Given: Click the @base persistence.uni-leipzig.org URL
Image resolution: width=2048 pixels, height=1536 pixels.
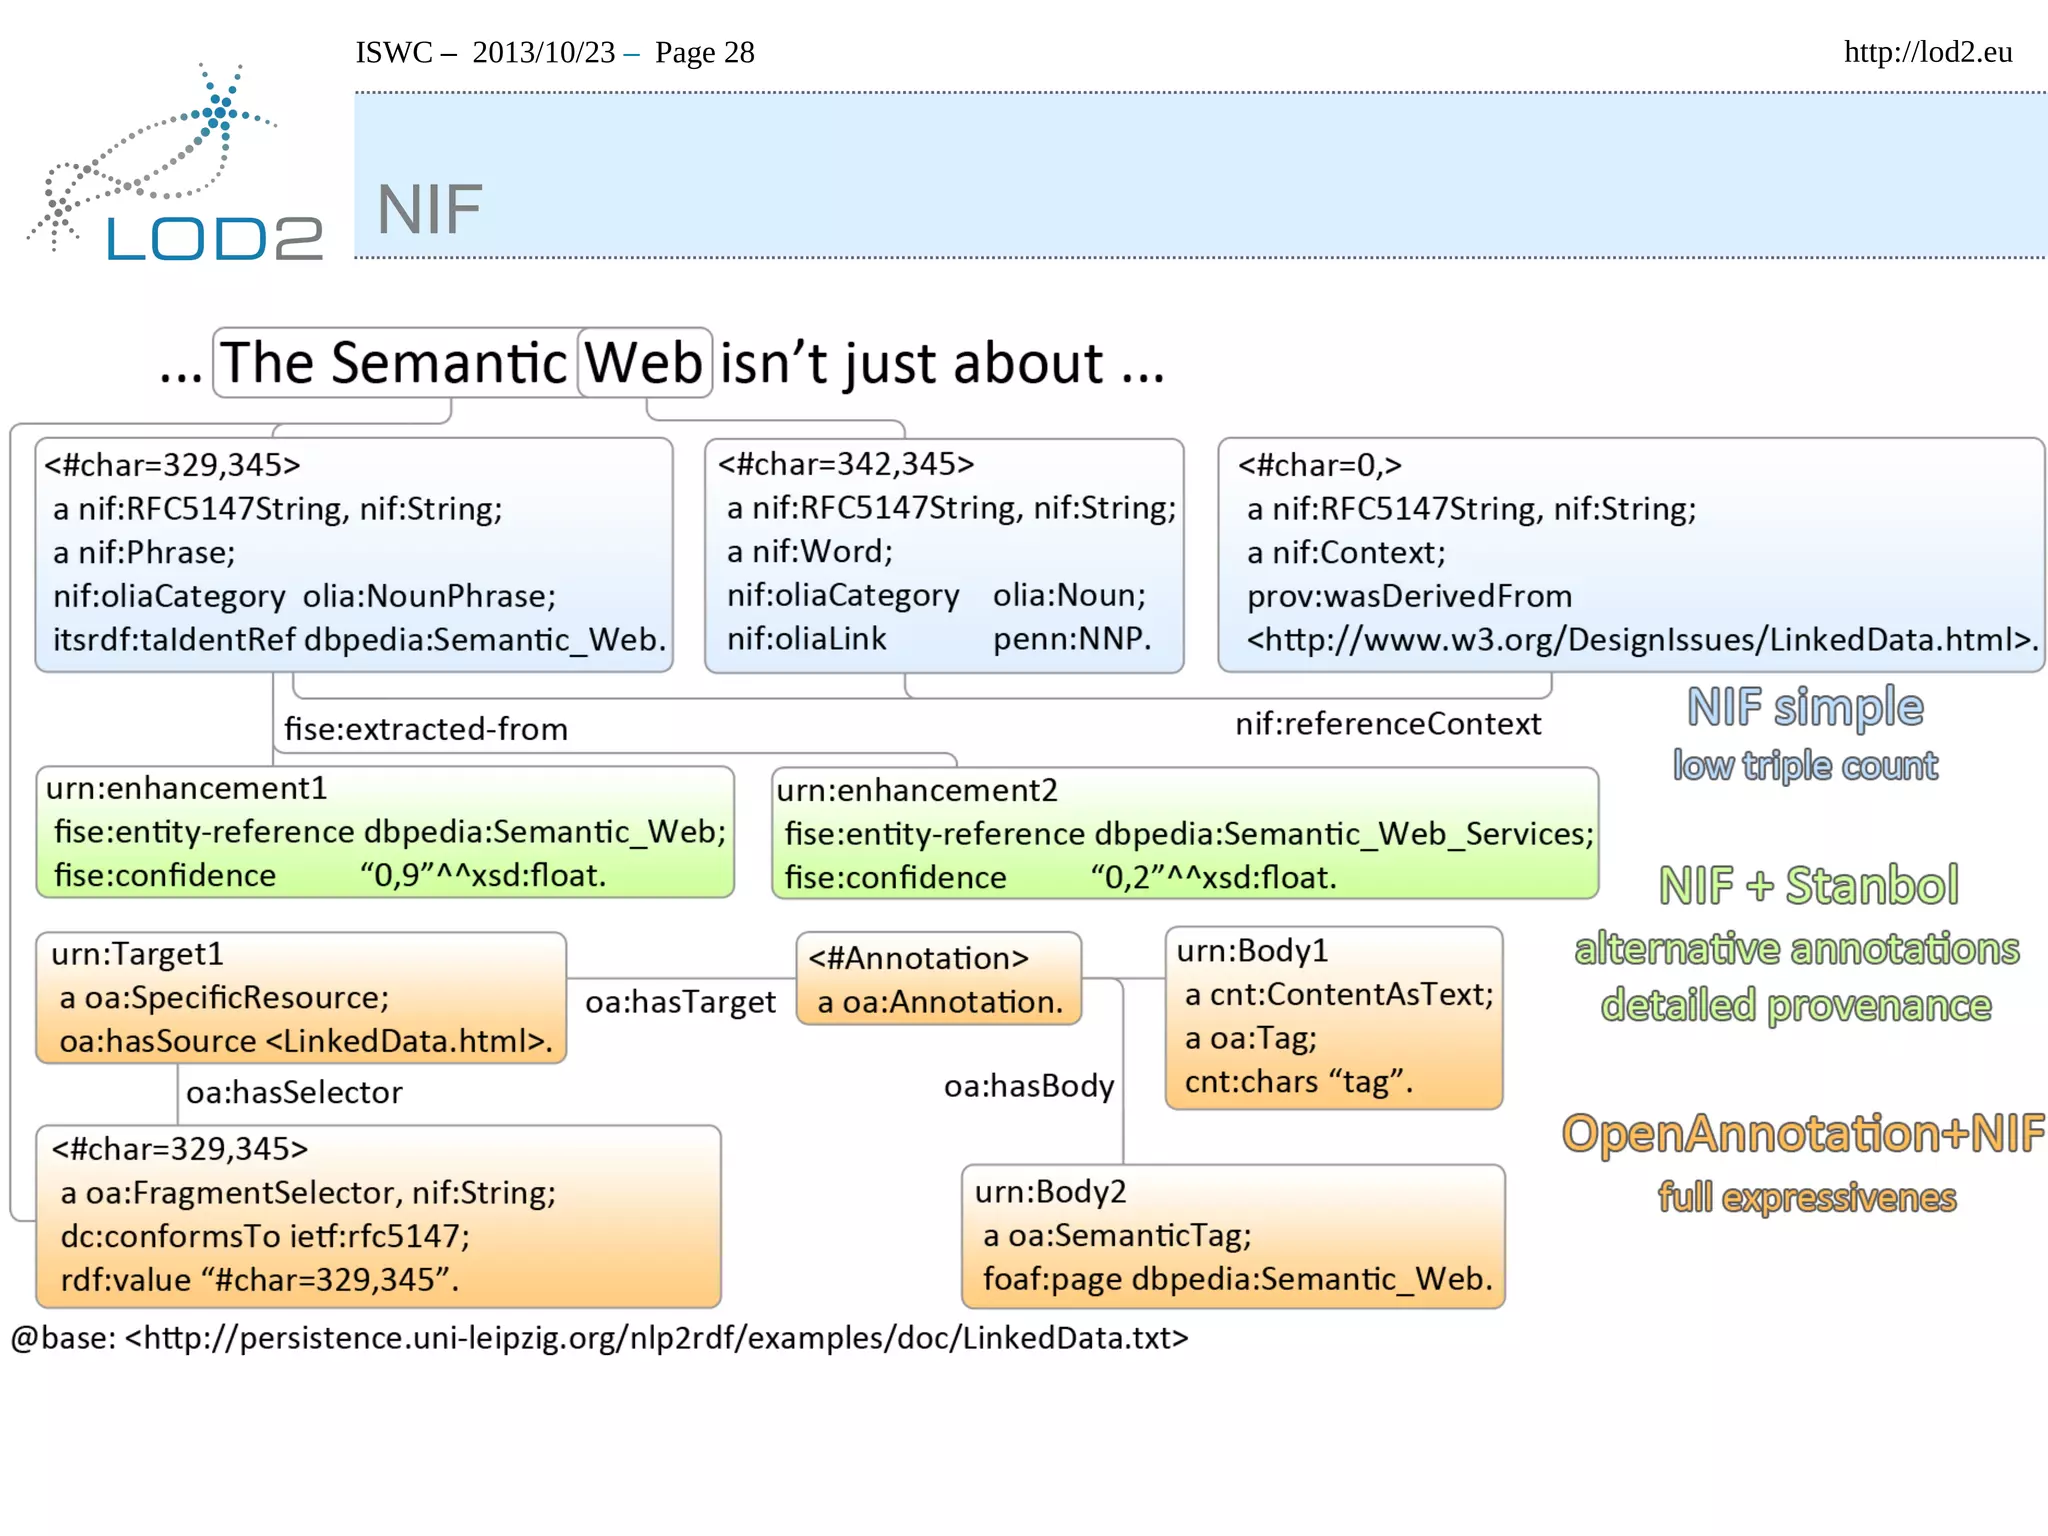Looking at the screenshot, I should click(655, 1338).
